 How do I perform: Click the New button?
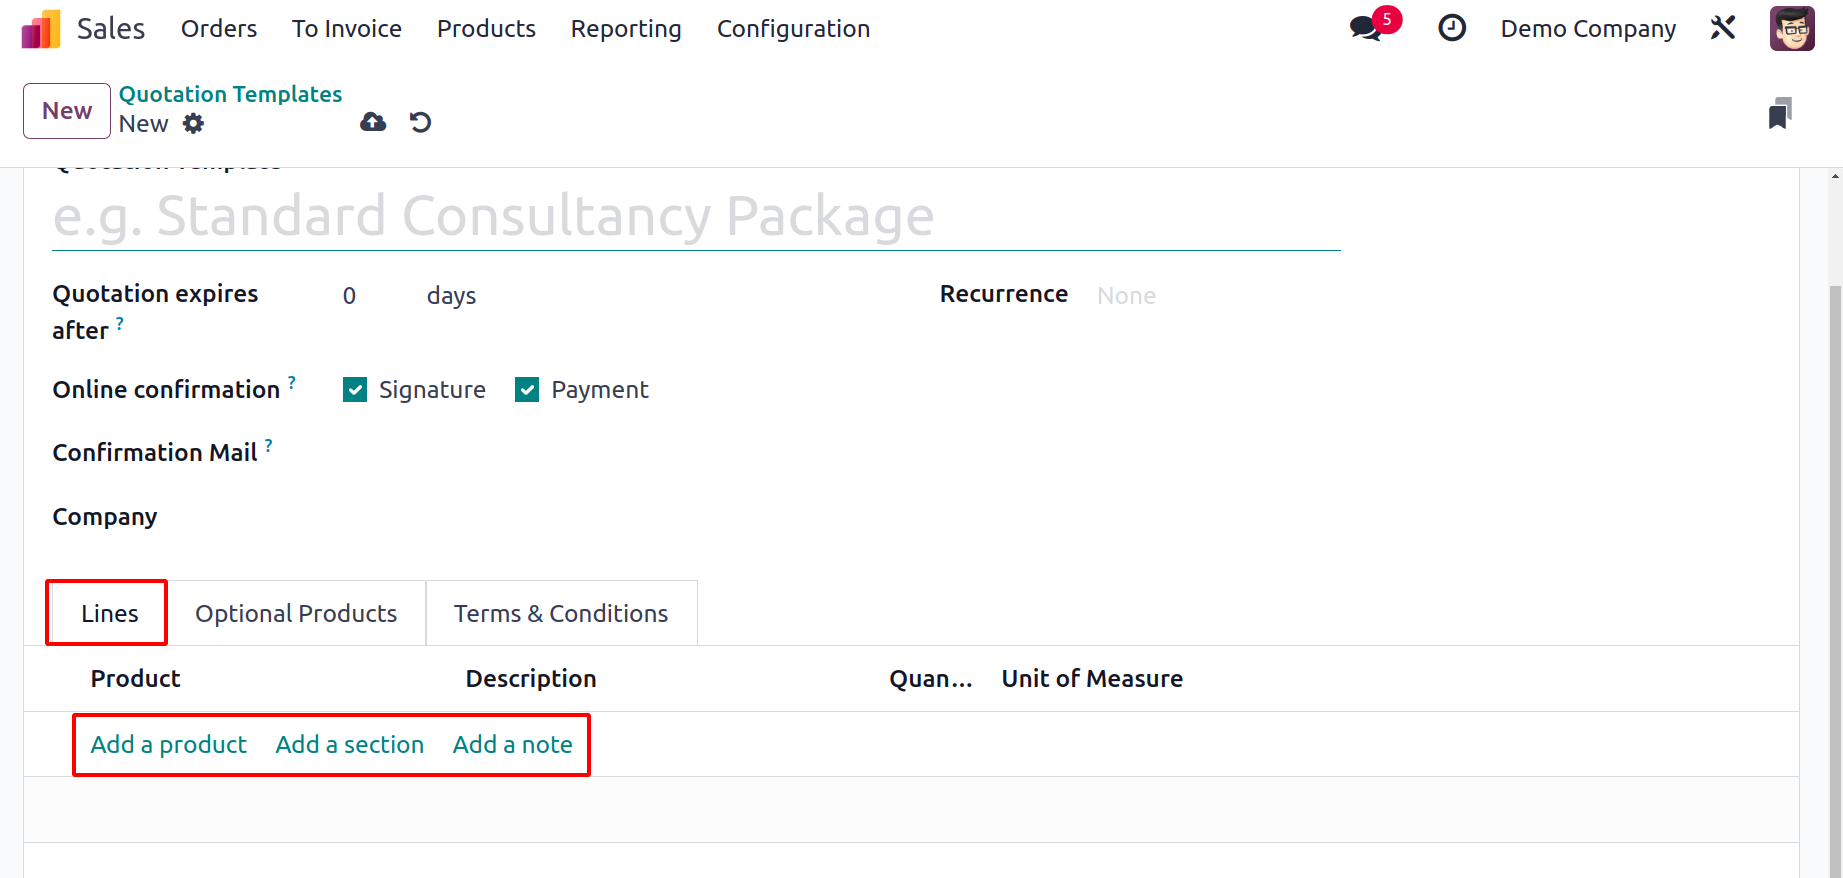pyautogui.click(x=67, y=111)
